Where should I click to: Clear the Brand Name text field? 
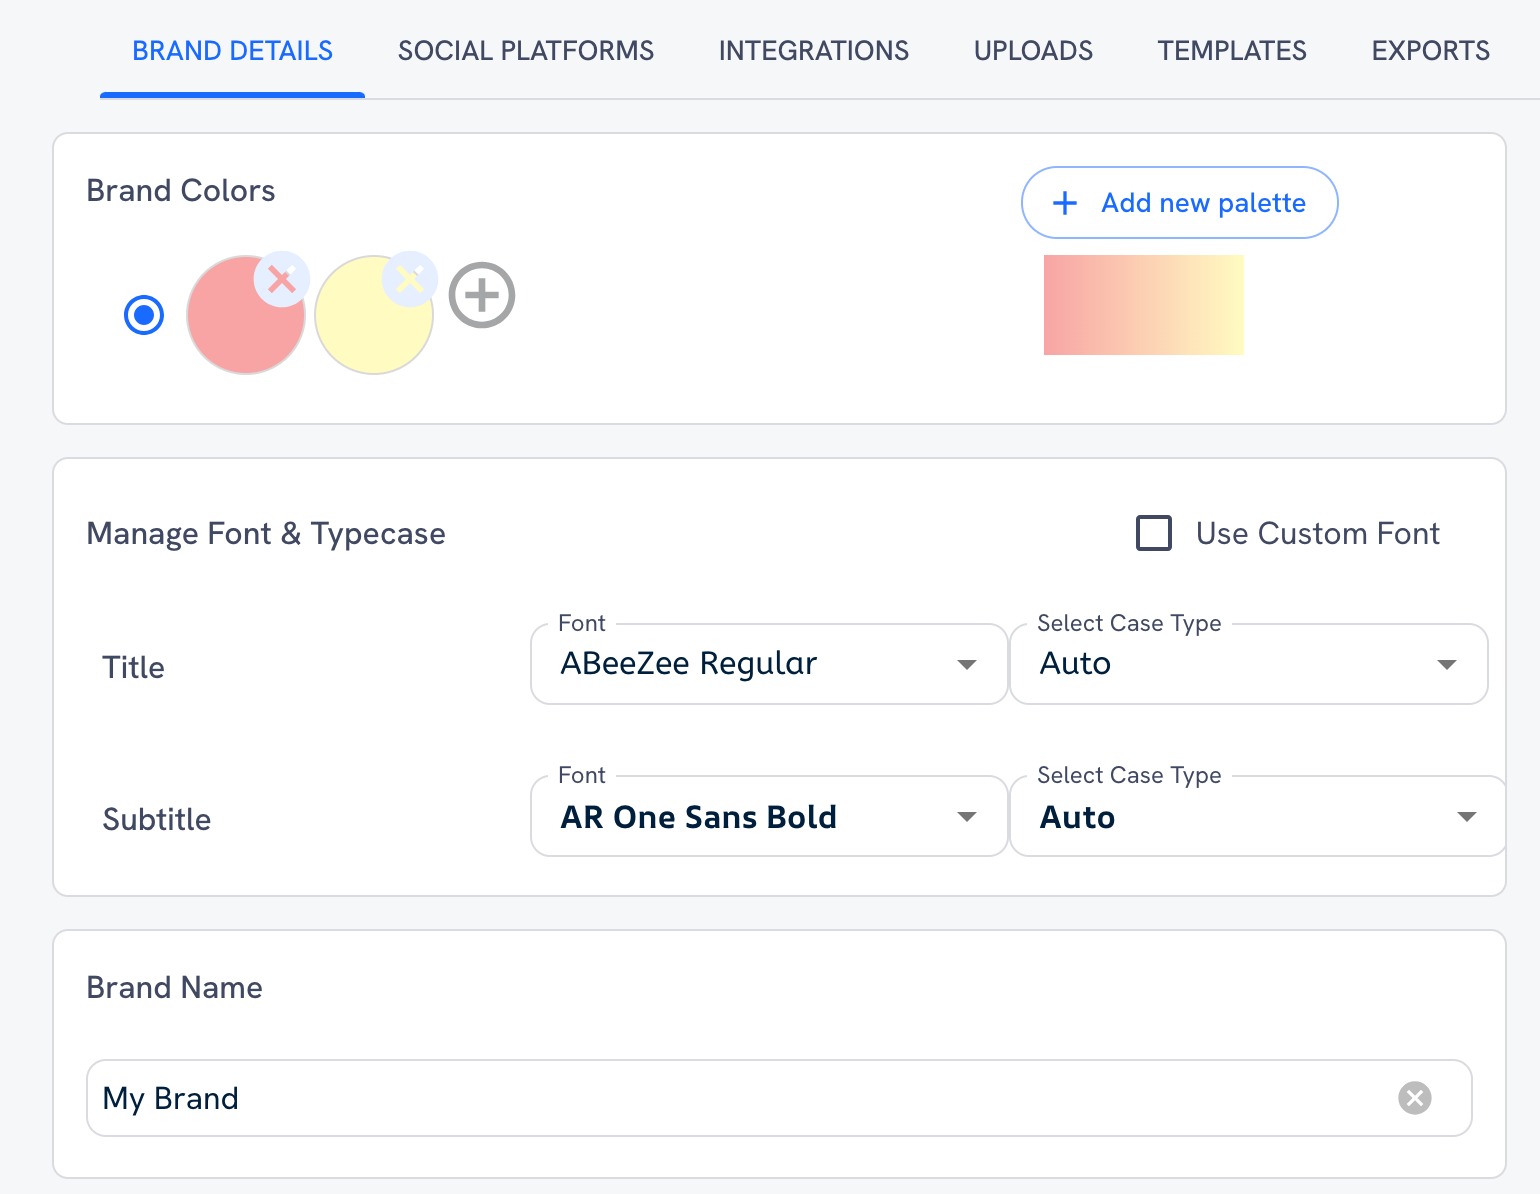(x=1414, y=1097)
